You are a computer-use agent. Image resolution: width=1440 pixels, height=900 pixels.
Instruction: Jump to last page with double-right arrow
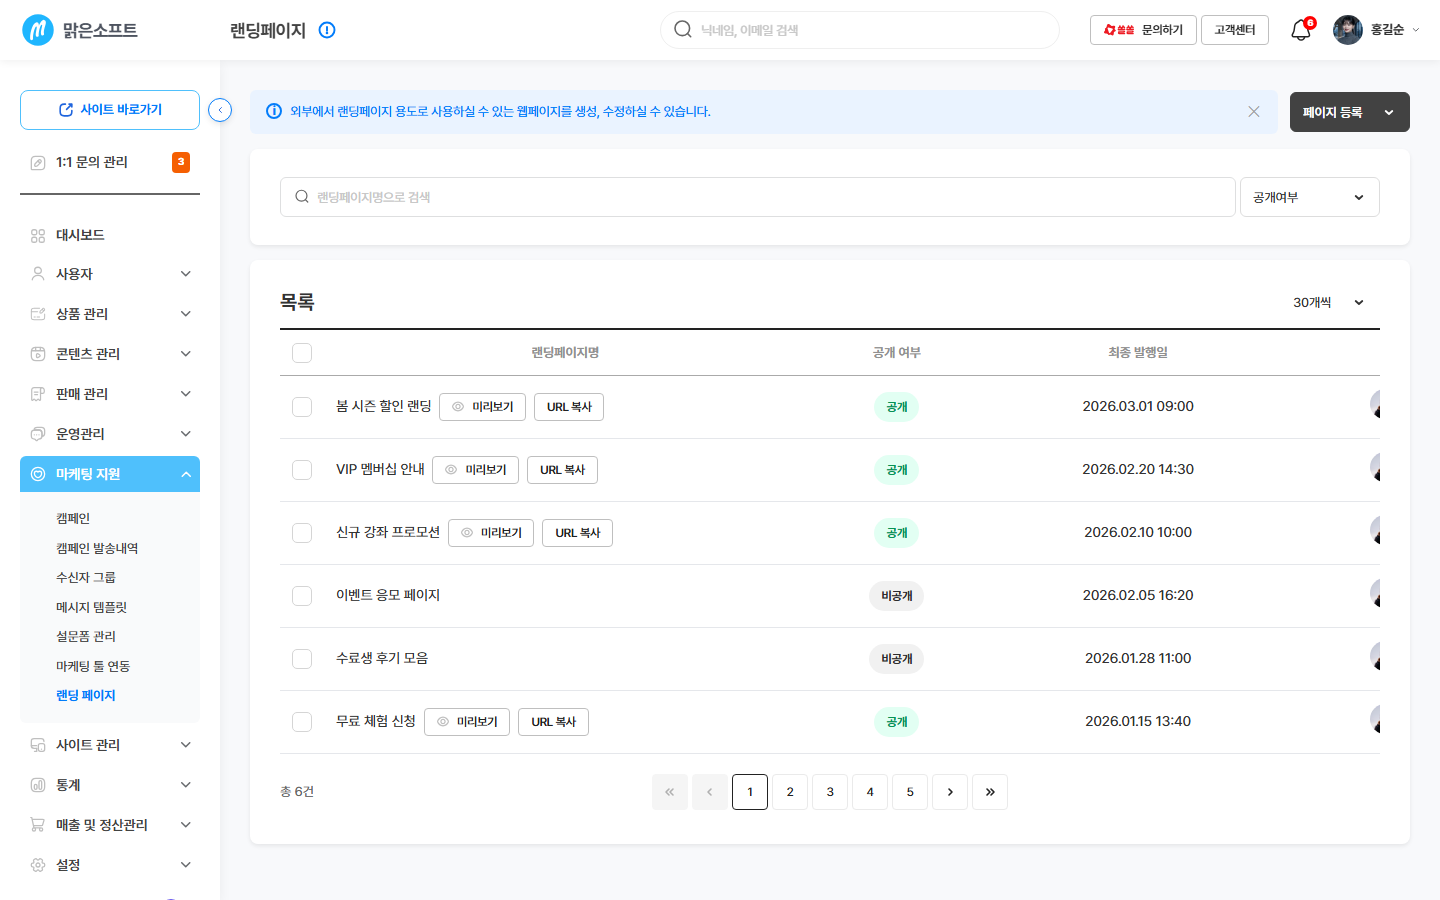click(990, 792)
